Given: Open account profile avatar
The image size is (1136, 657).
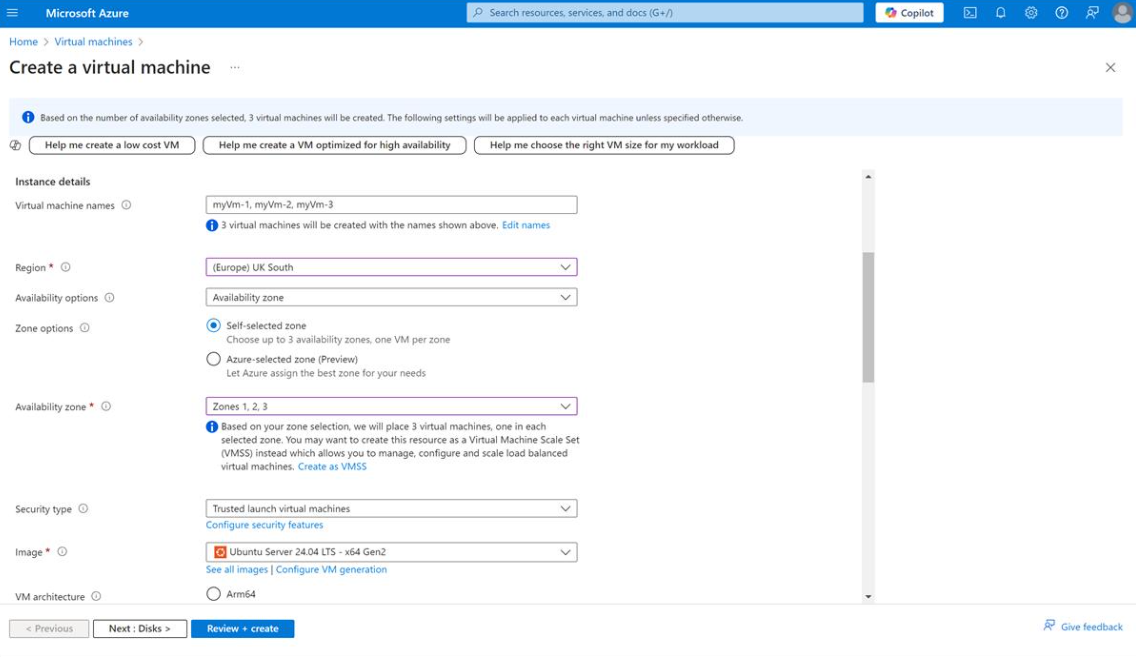Looking at the screenshot, I should (1123, 13).
